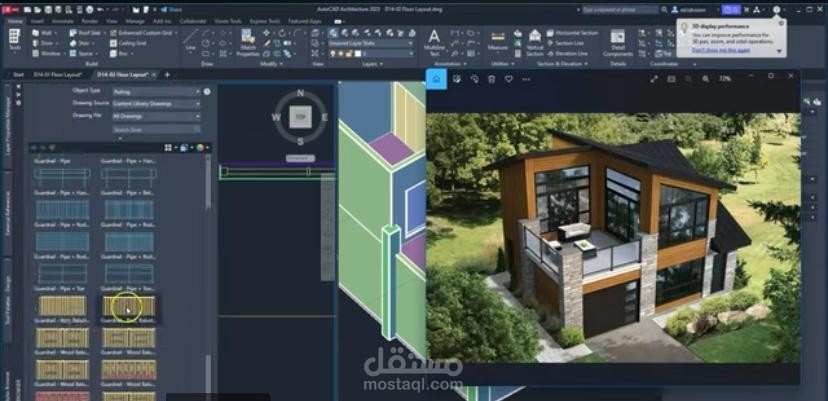This screenshot has width=828, height=401.
Task: Click the home icon in the image viewer
Action: 436,79
